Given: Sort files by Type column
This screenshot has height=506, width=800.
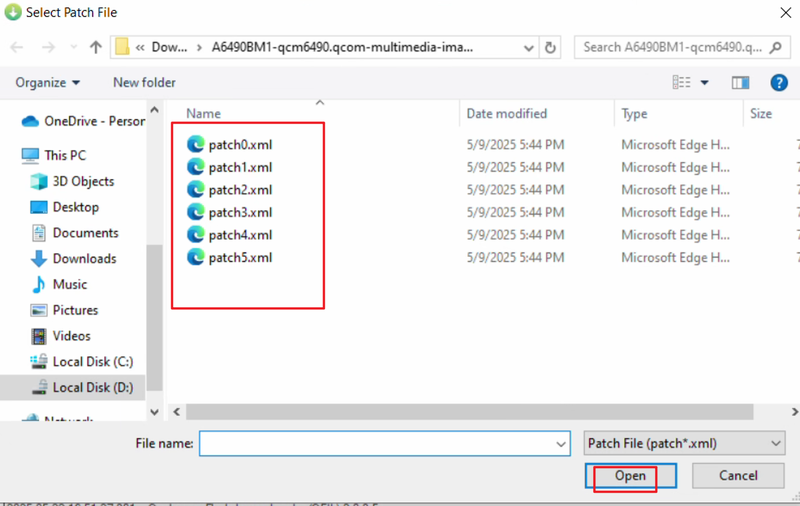Looking at the screenshot, I should 634,114.
